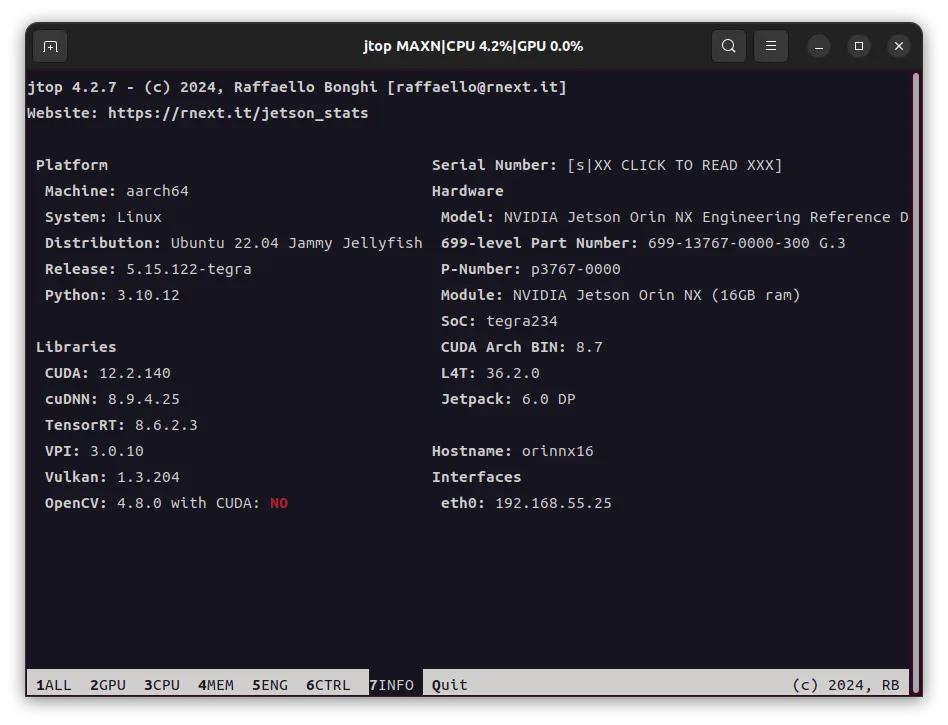Click the VPI version 3.0.10
Image resolution: width=948 pixels, height=725 pixels.
[117, 451]
